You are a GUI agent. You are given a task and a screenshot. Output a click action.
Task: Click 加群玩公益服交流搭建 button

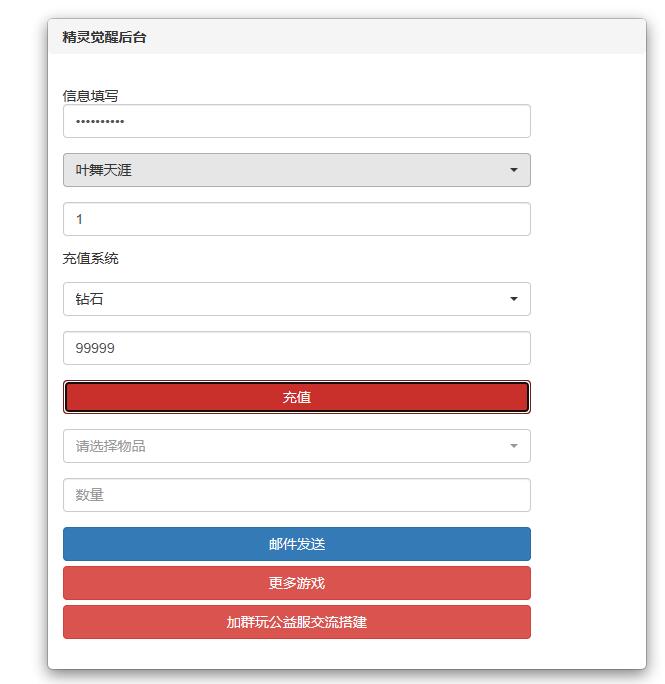point(297,622)
